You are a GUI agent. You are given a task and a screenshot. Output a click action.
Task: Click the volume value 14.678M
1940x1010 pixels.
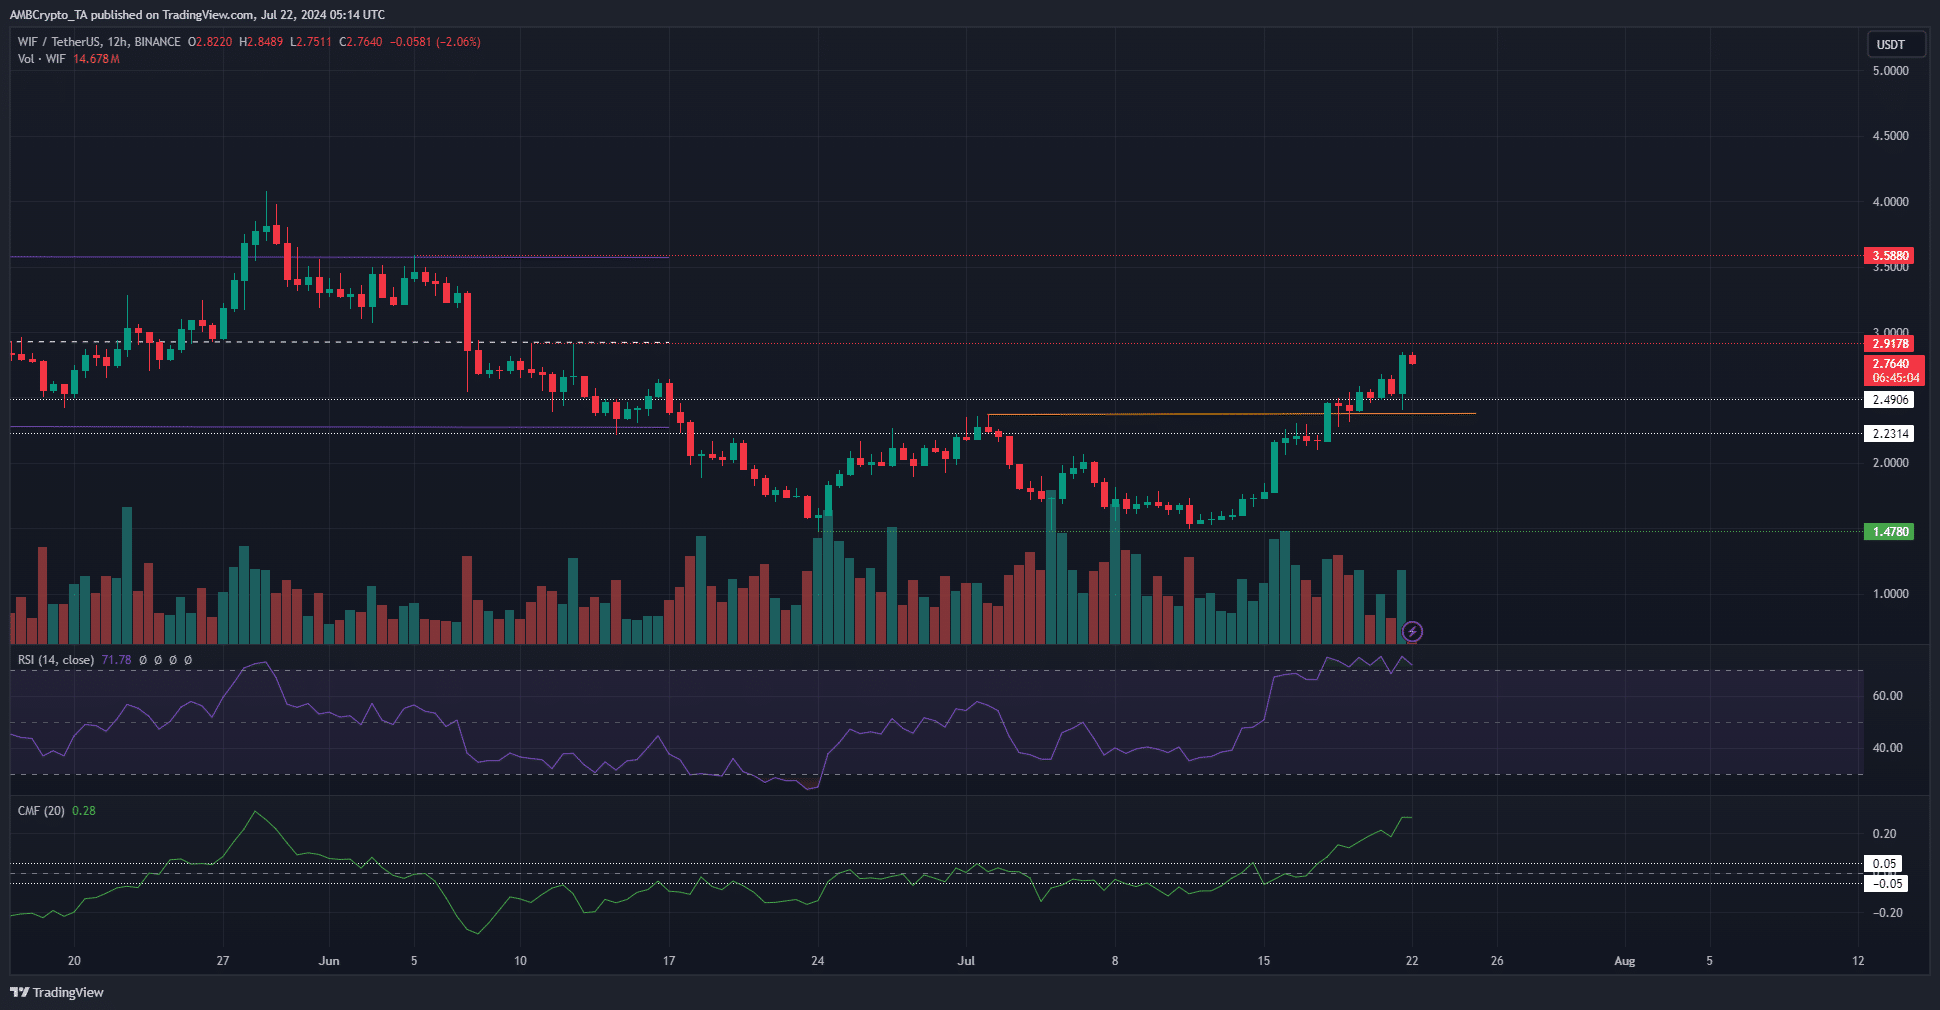(x=96, y=59)
